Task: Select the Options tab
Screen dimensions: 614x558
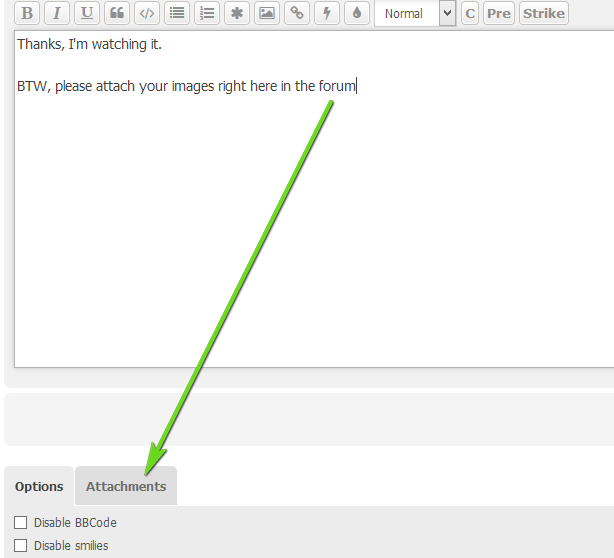Action: click(39, 487)
